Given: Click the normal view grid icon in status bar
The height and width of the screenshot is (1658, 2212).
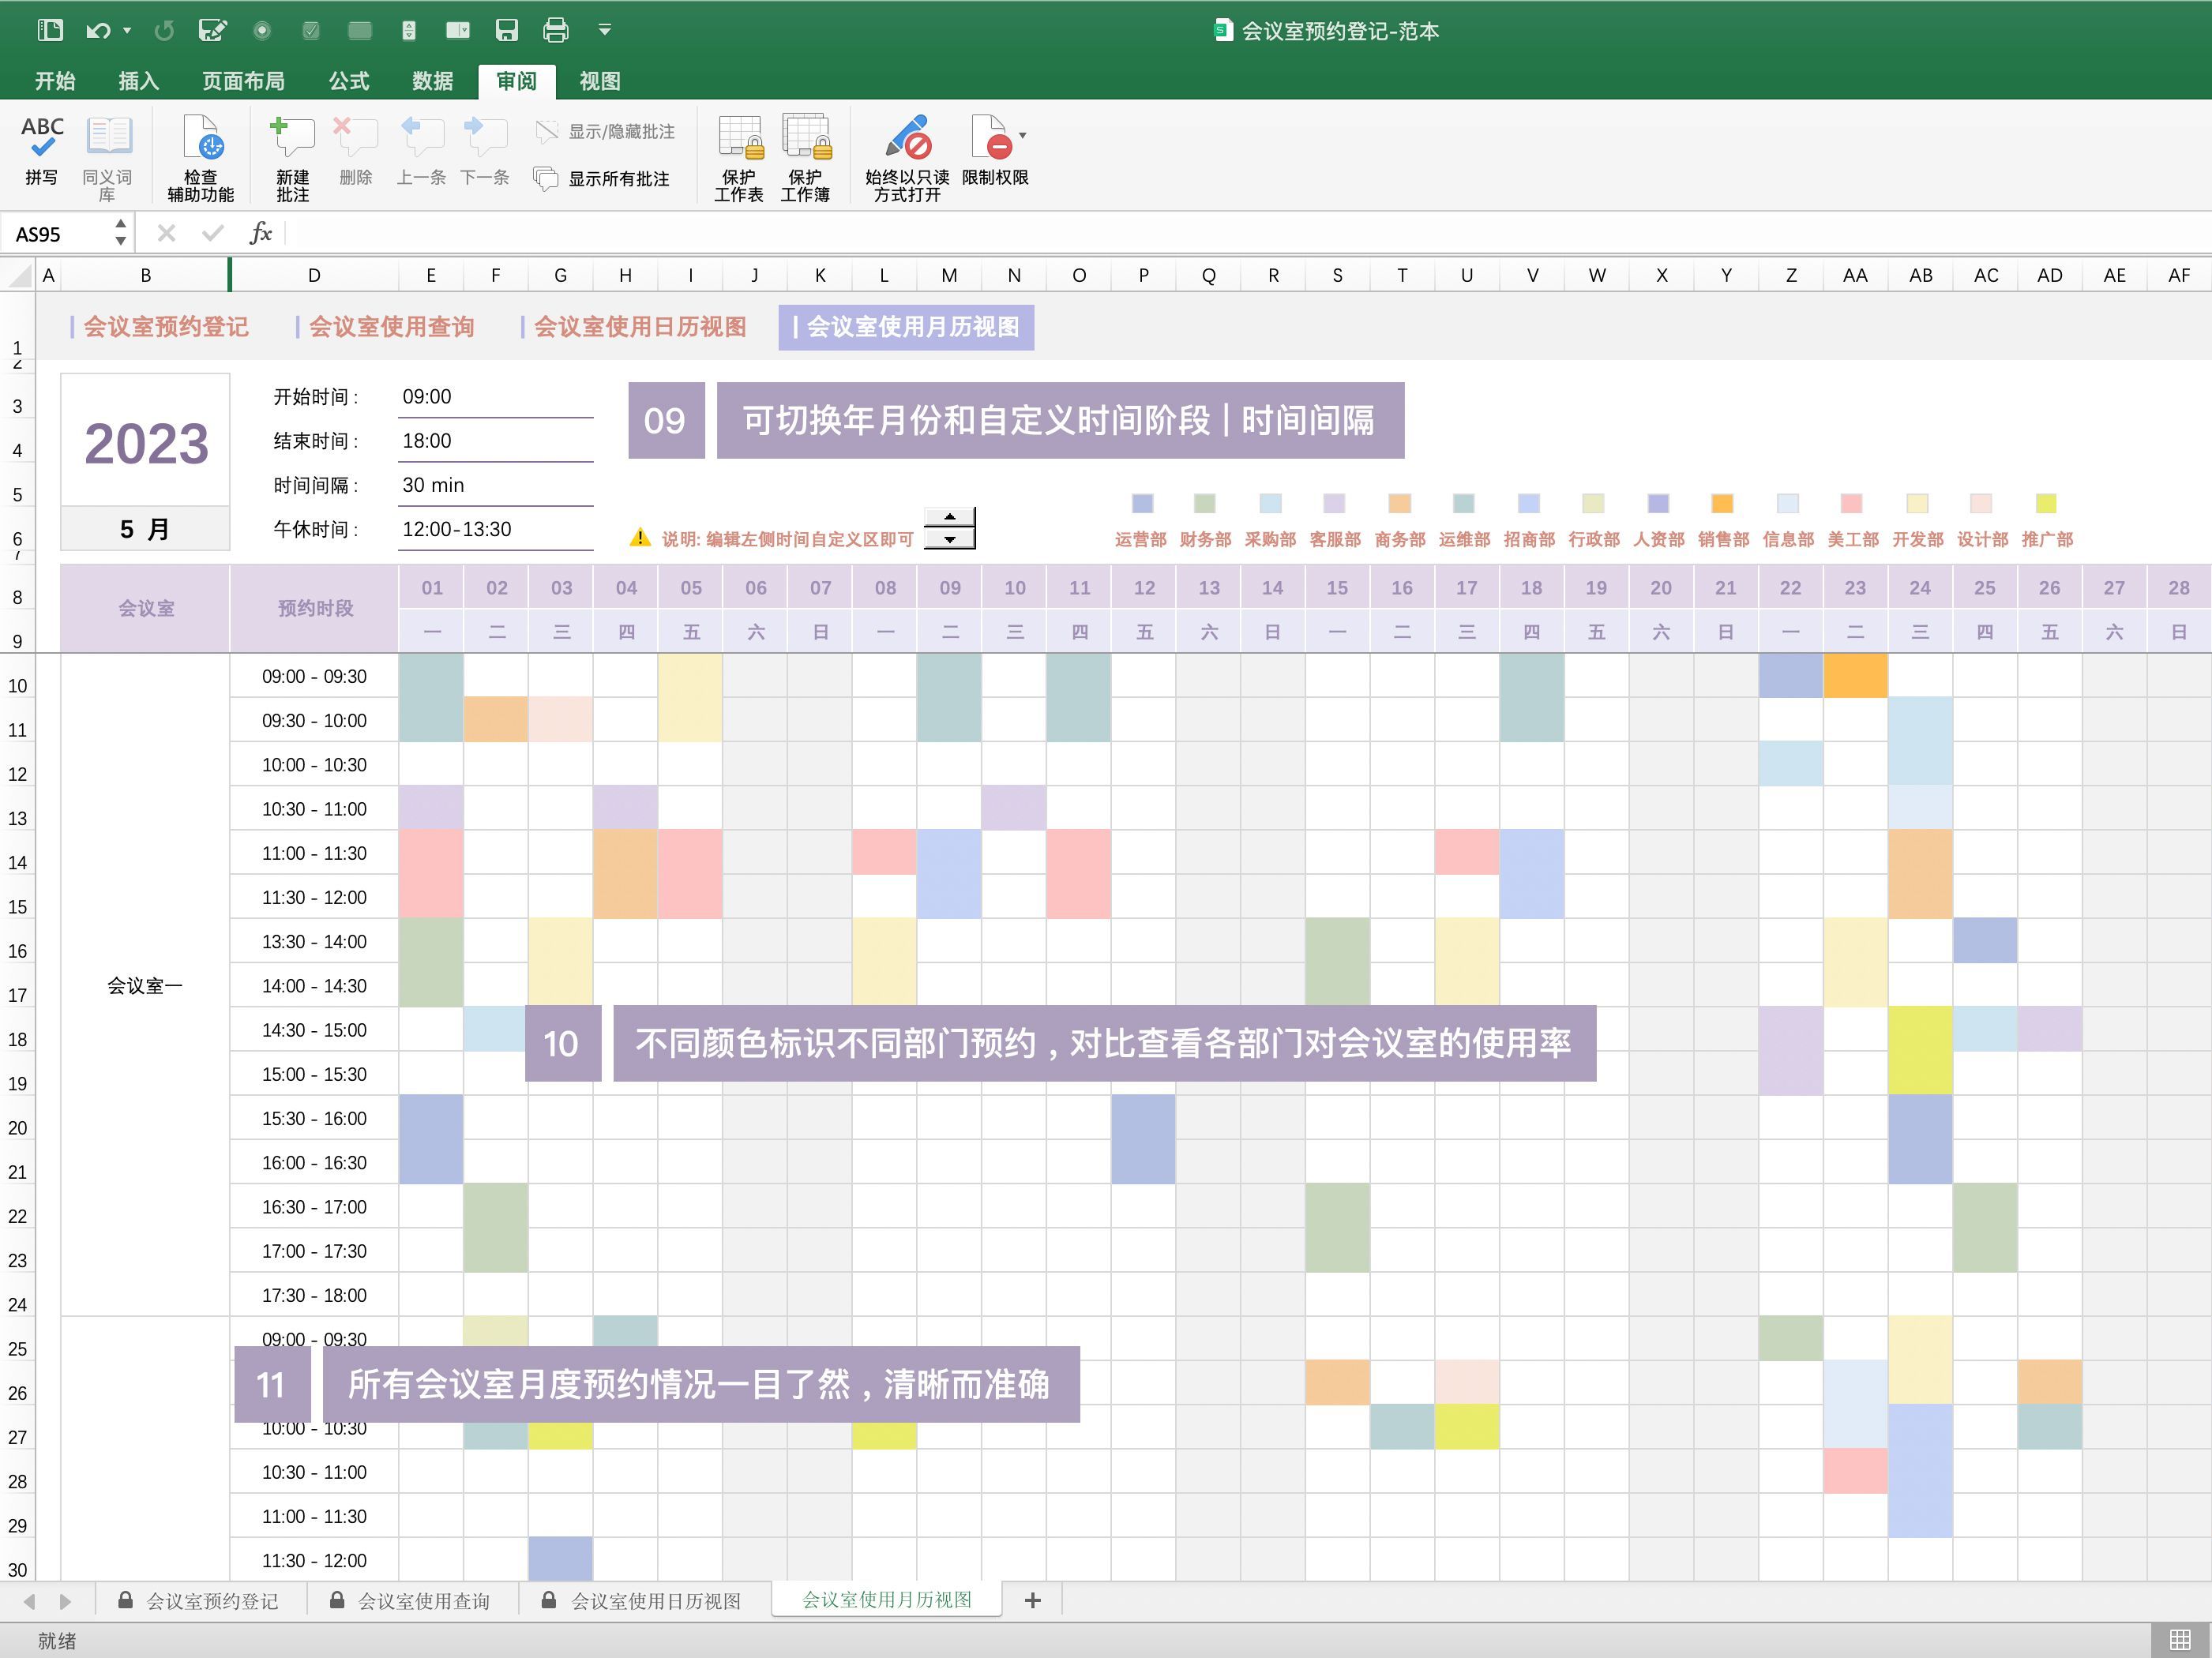Looking at the screenshot, I should [x=2181, y=1640].
